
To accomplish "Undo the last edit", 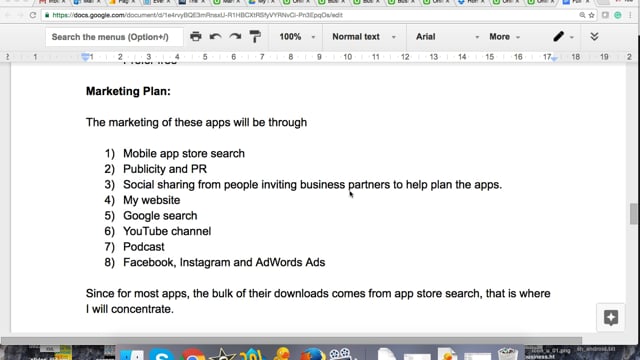I will [216, 37].
